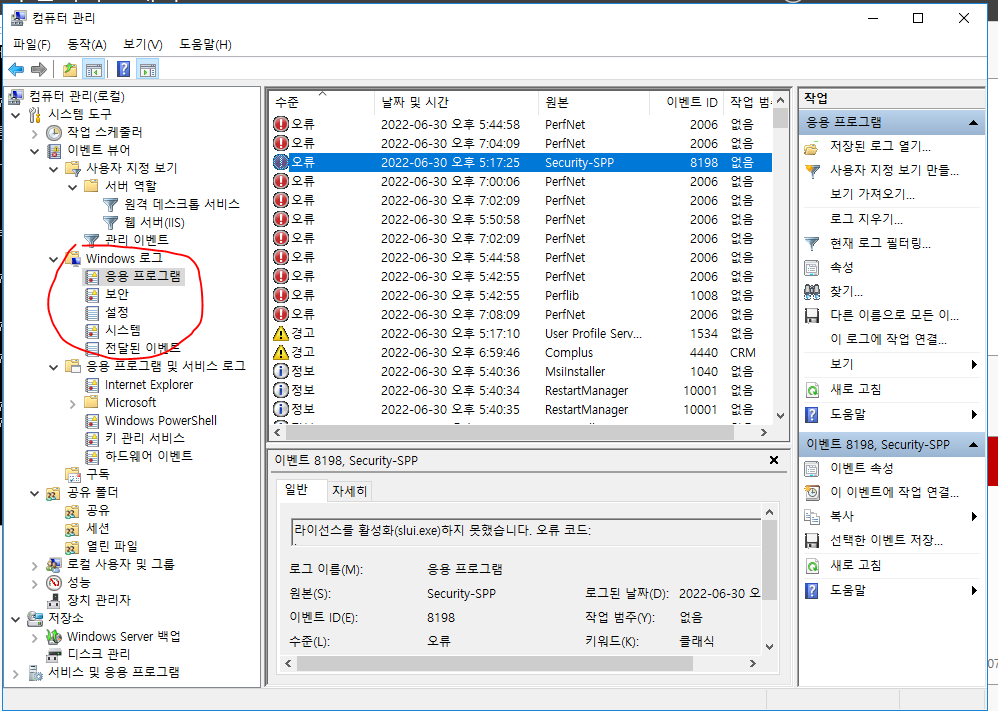This screenshot has width=998, height=711.
Task: Open the 파일(F) menu
Action: 32,45
